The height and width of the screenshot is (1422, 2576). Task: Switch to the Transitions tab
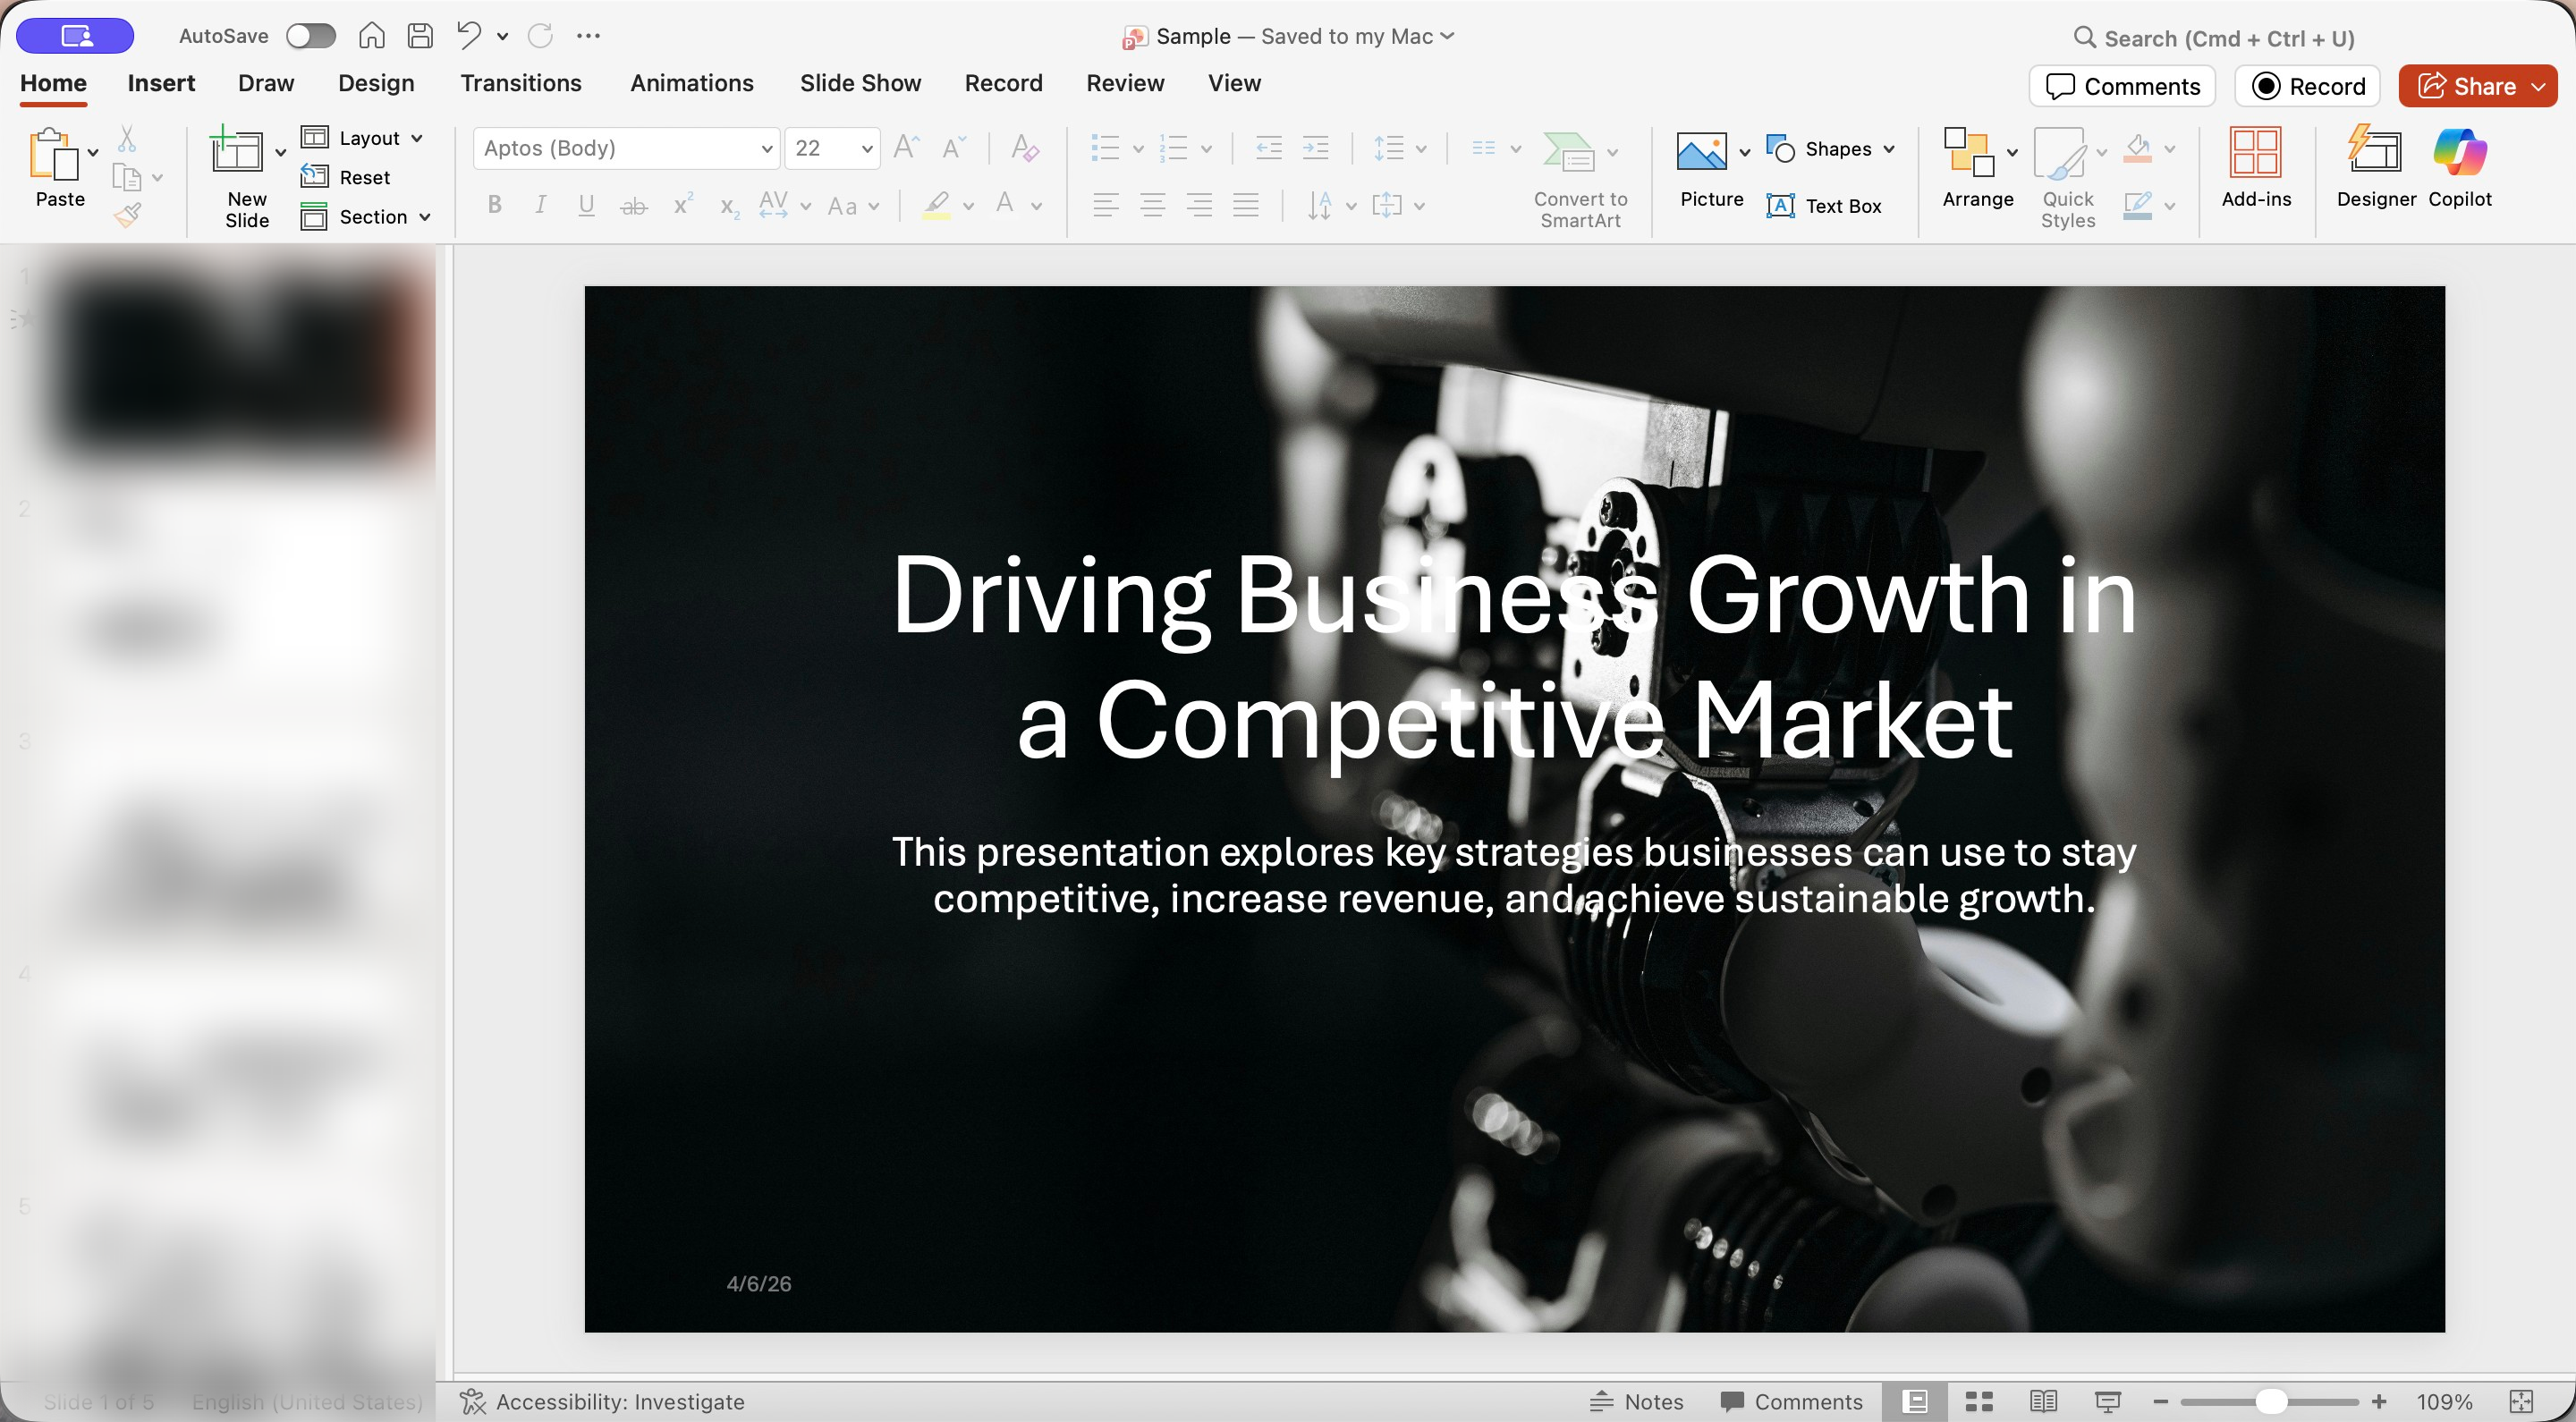tap(520, 83)
